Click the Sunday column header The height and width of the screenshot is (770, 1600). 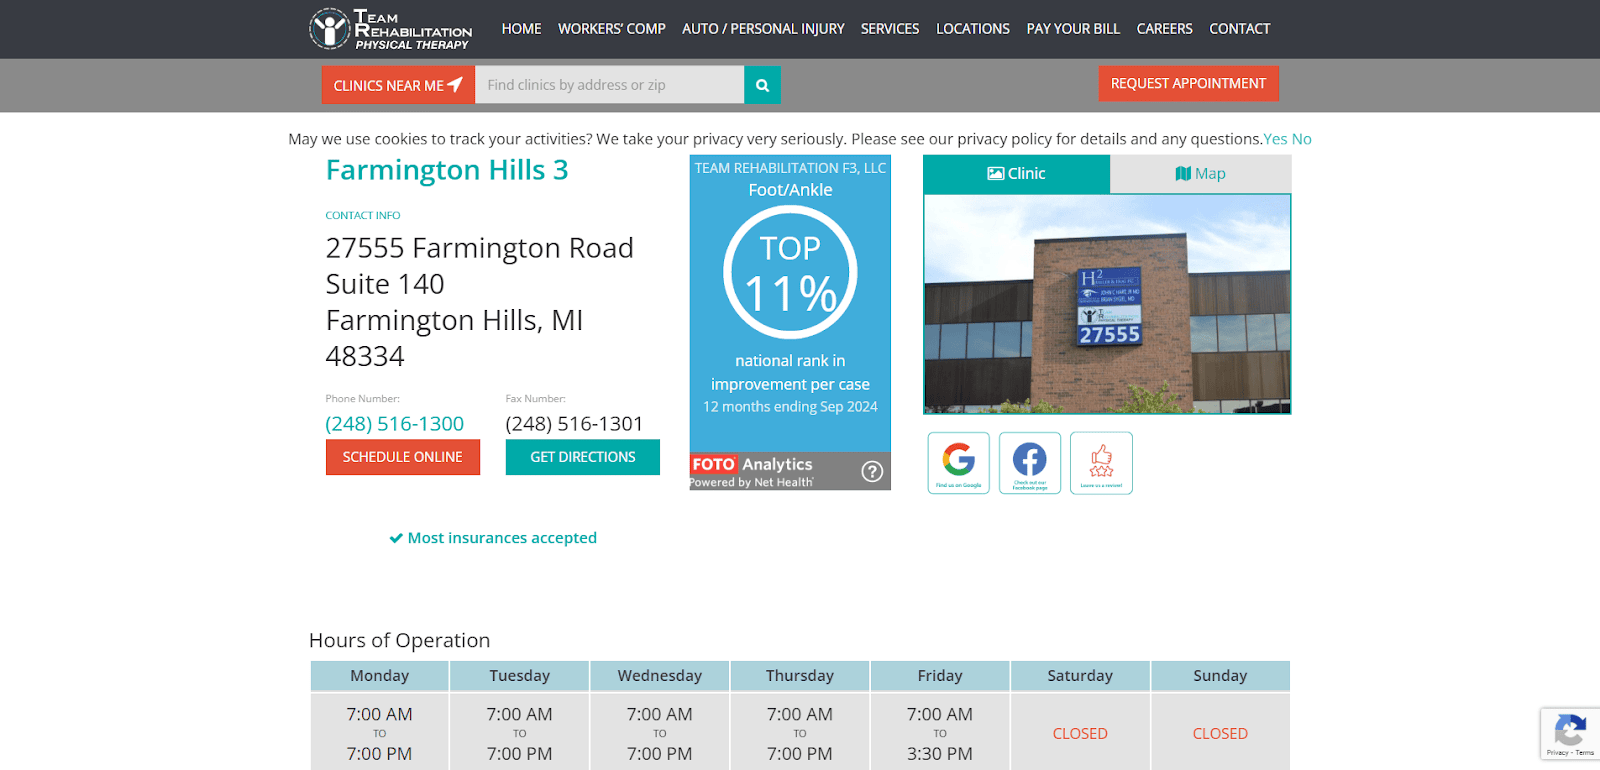(1220, 676)
